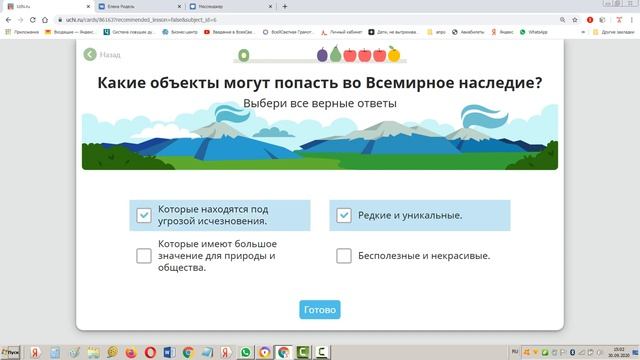The height and width of the screenshot is (360, 640).
Task: Click the RU language indicator in tray
Action: pyautogui.click(x=515, y=352)
